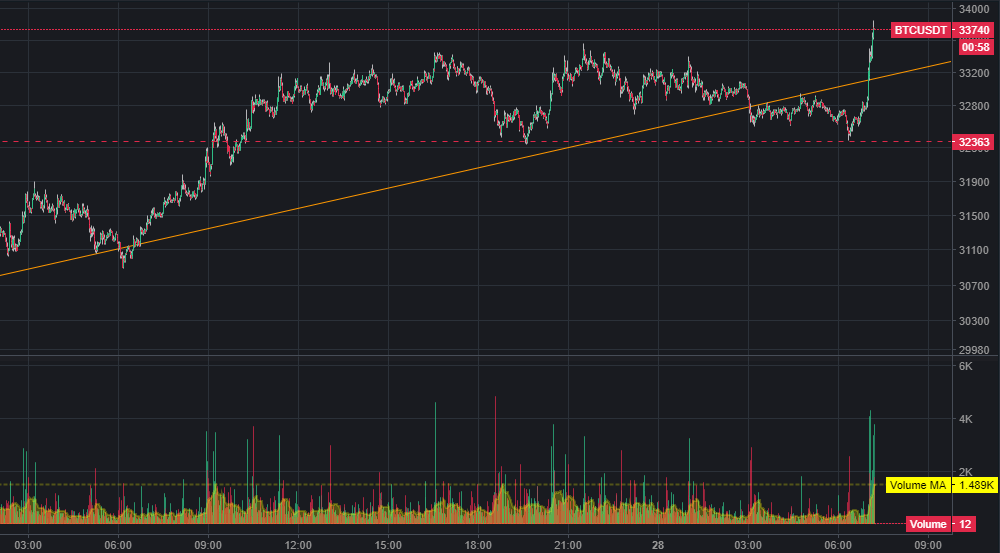The image size is (1000, 553).
Task: Click the 00:58 candle countdown label
Action: point(976,47)
